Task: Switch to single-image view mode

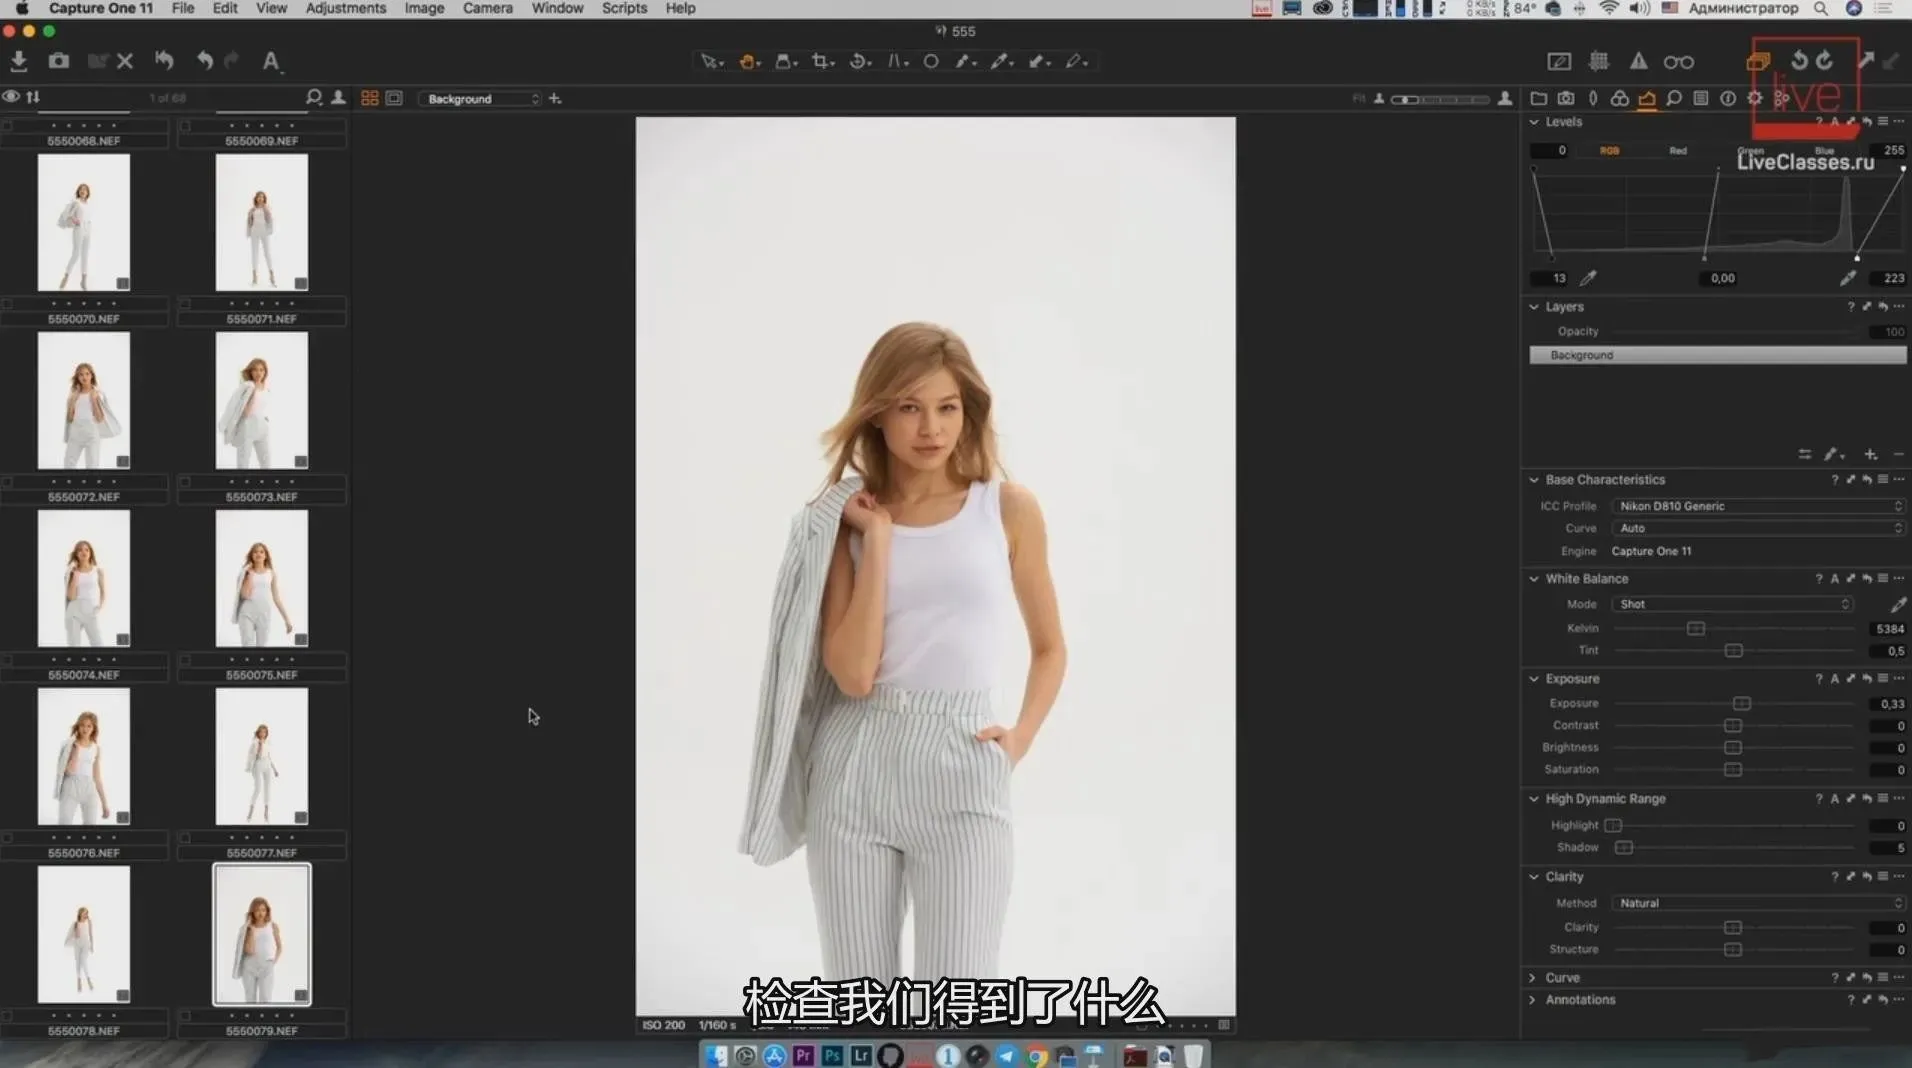Action: coord(394,98)
